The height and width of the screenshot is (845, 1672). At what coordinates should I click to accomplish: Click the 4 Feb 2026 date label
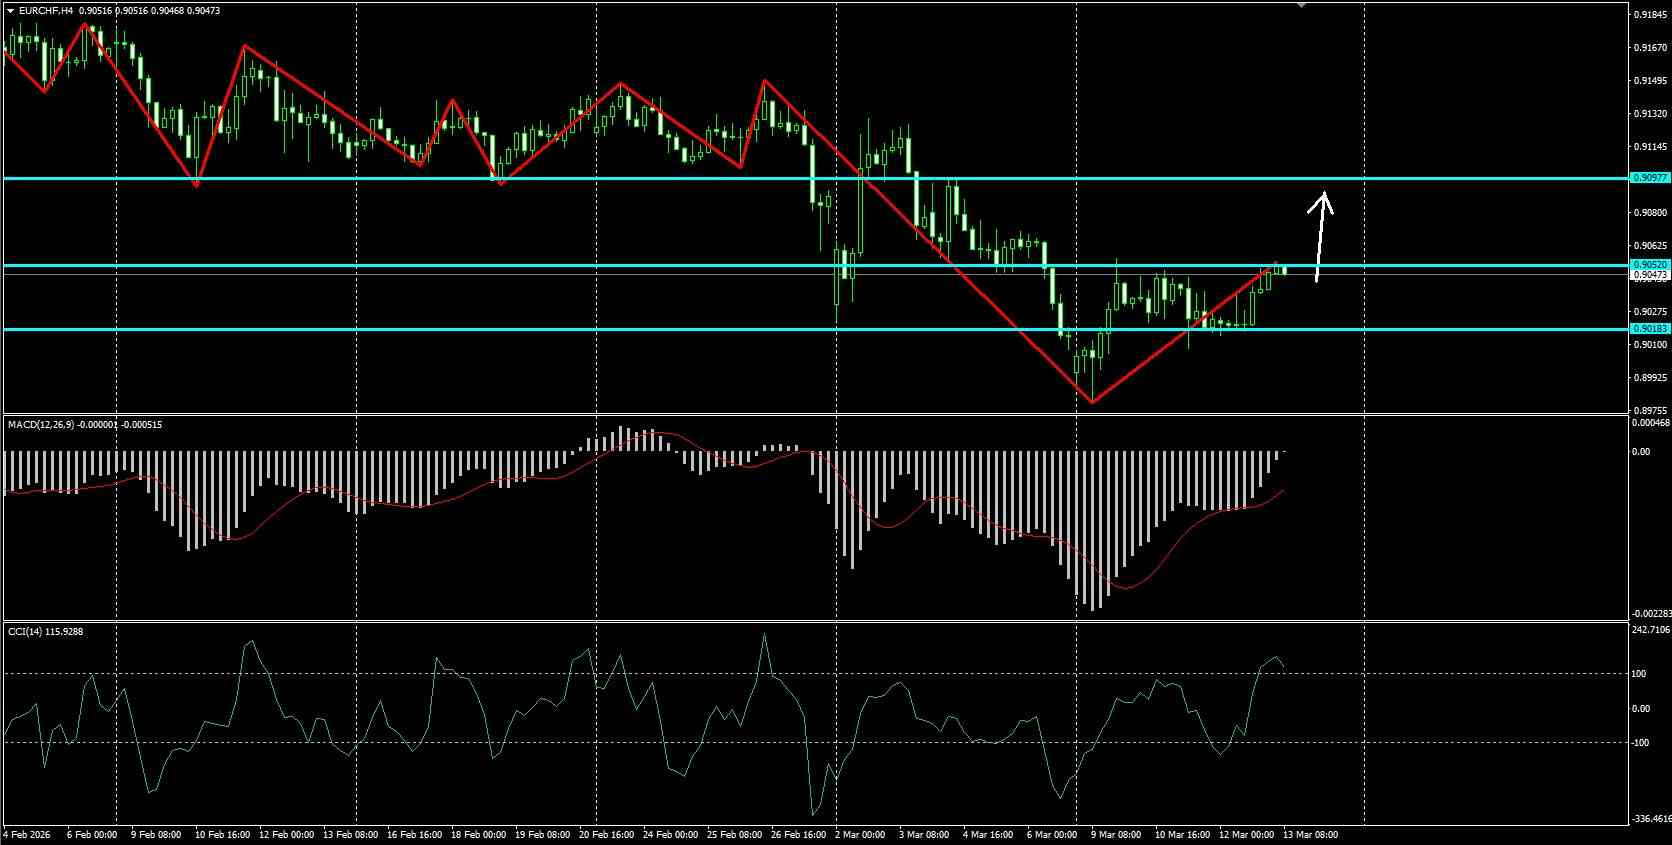[x=28, y=834]
